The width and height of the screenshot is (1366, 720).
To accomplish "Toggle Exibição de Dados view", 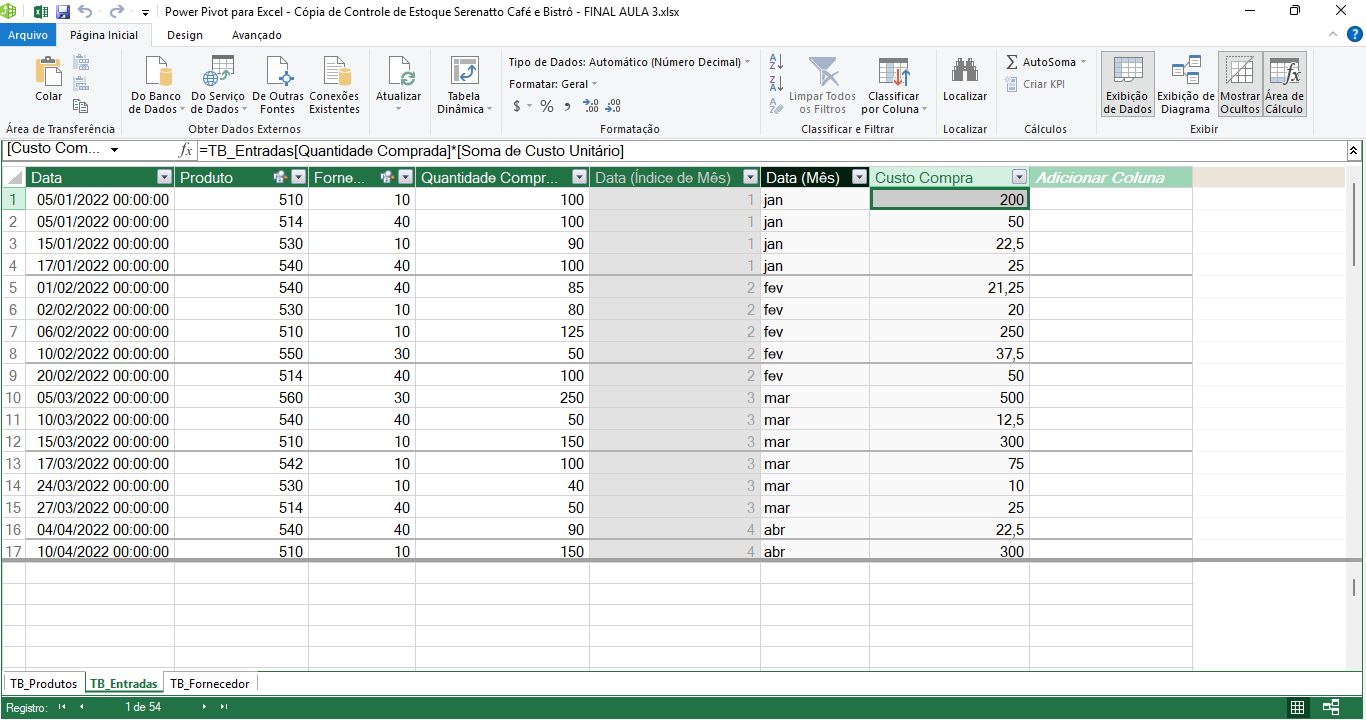I will click(x=1128, y=85).
